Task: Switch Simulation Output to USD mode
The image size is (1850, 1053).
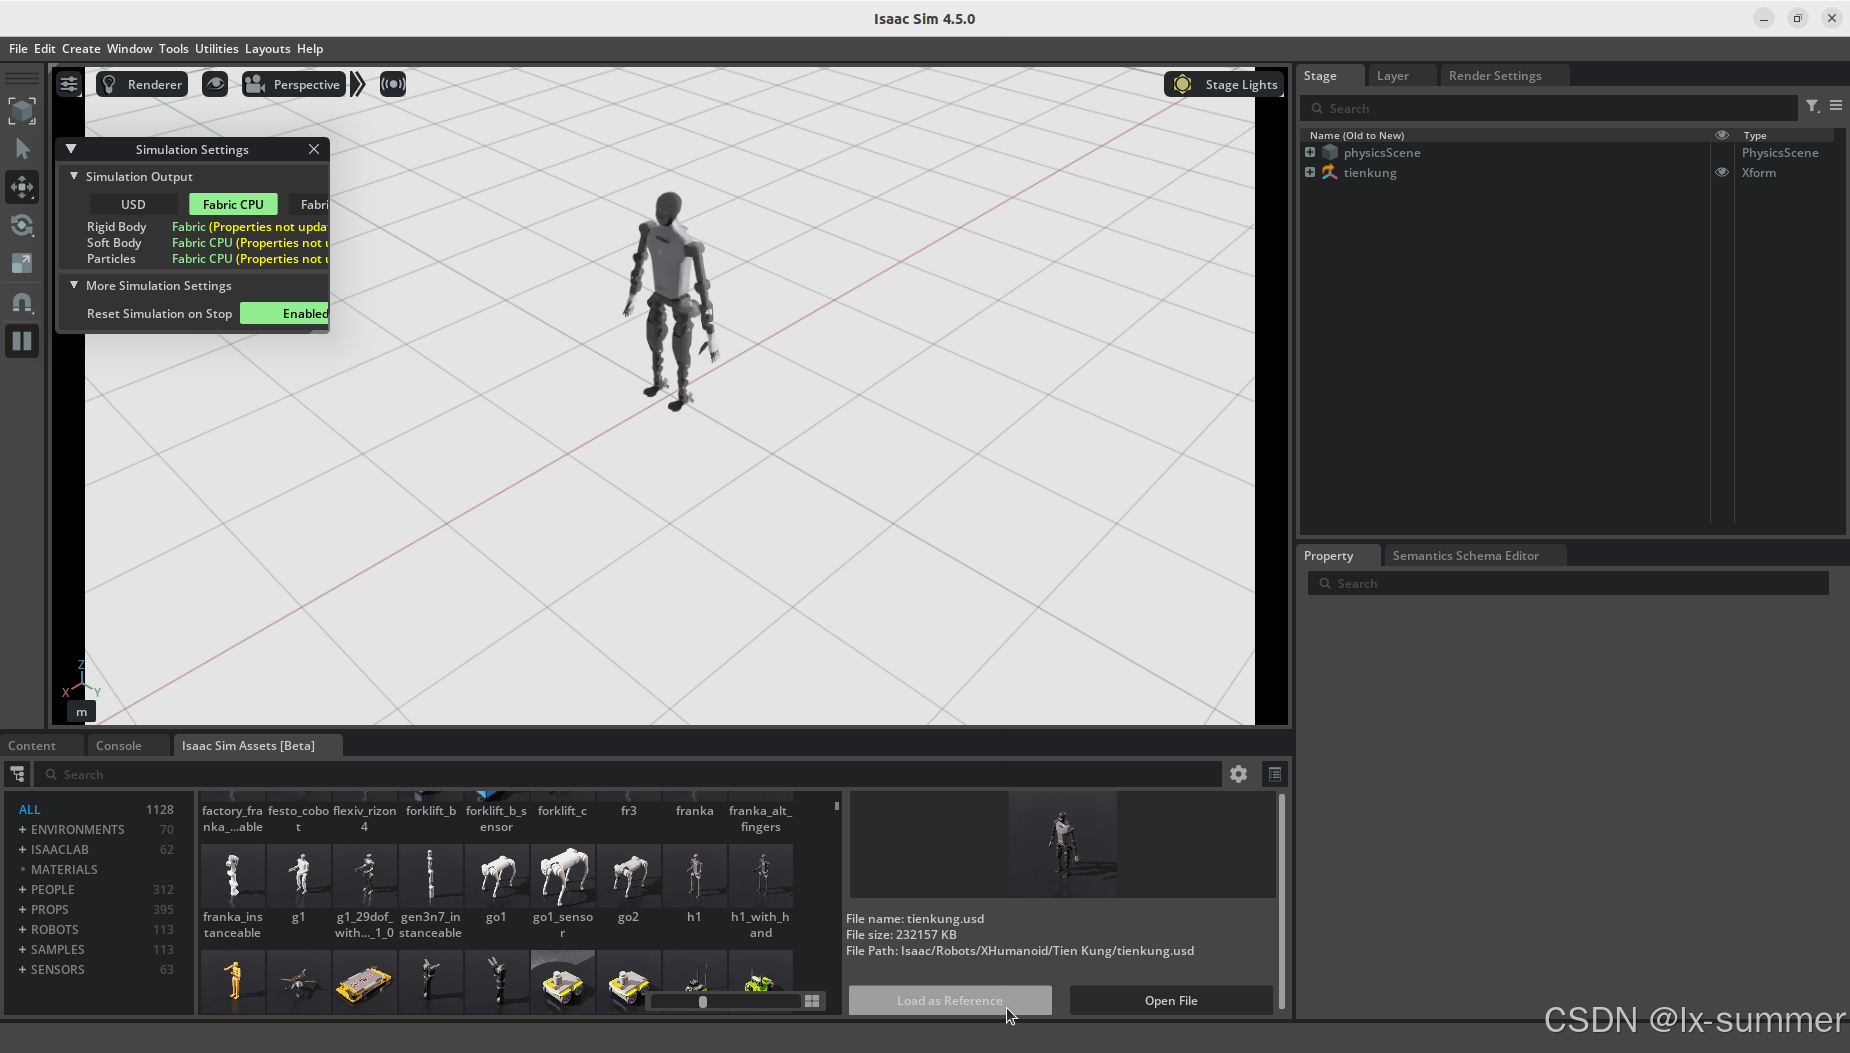Action: pos(133,204)
